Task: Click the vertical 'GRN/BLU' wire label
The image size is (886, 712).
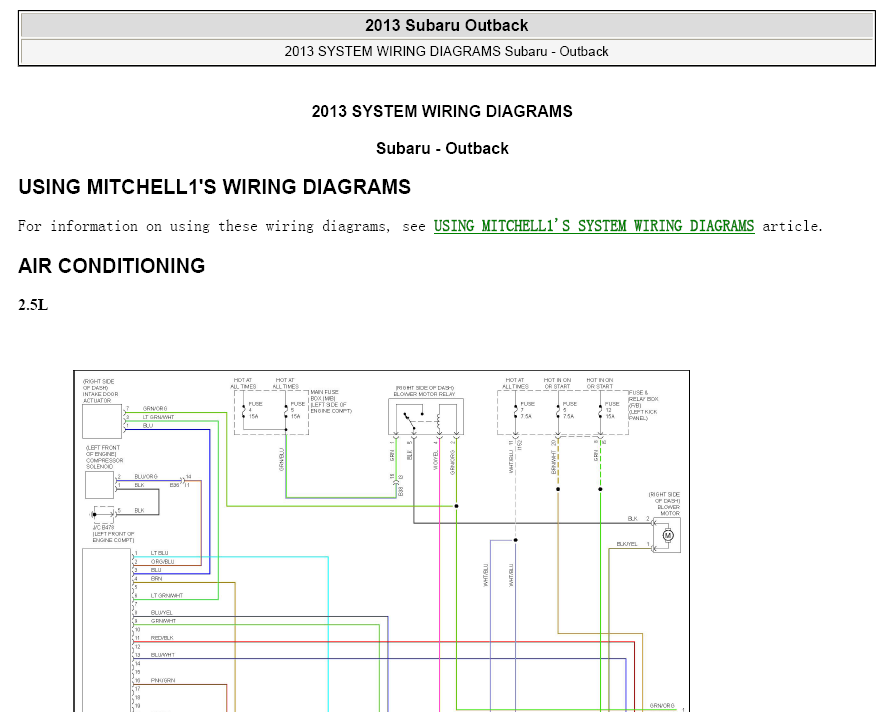Action: (281, 459)
